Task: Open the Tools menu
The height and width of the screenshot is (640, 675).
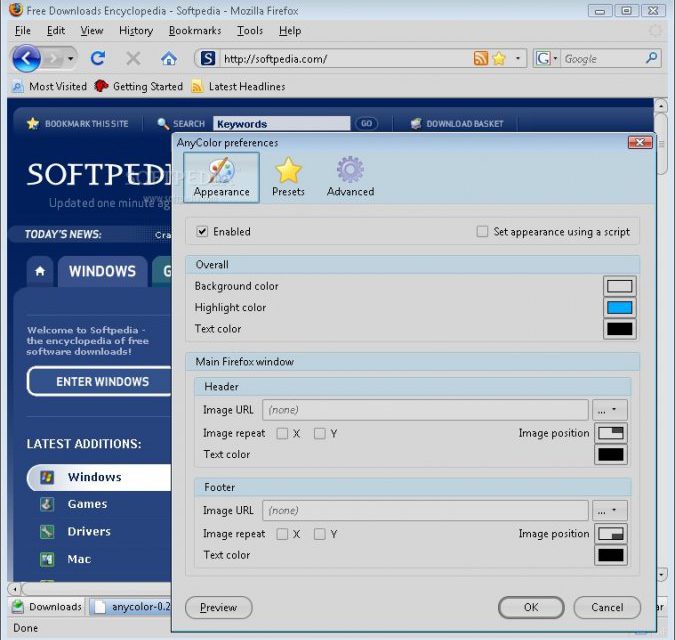Action: 250,31
